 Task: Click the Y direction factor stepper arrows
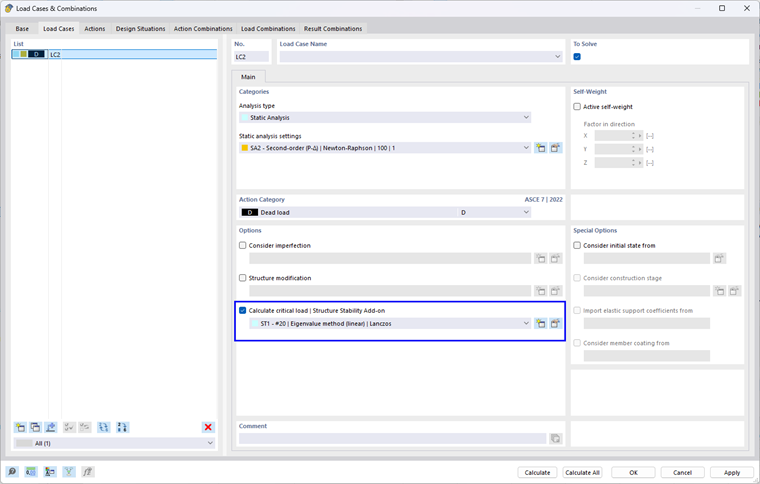(633, 150)
